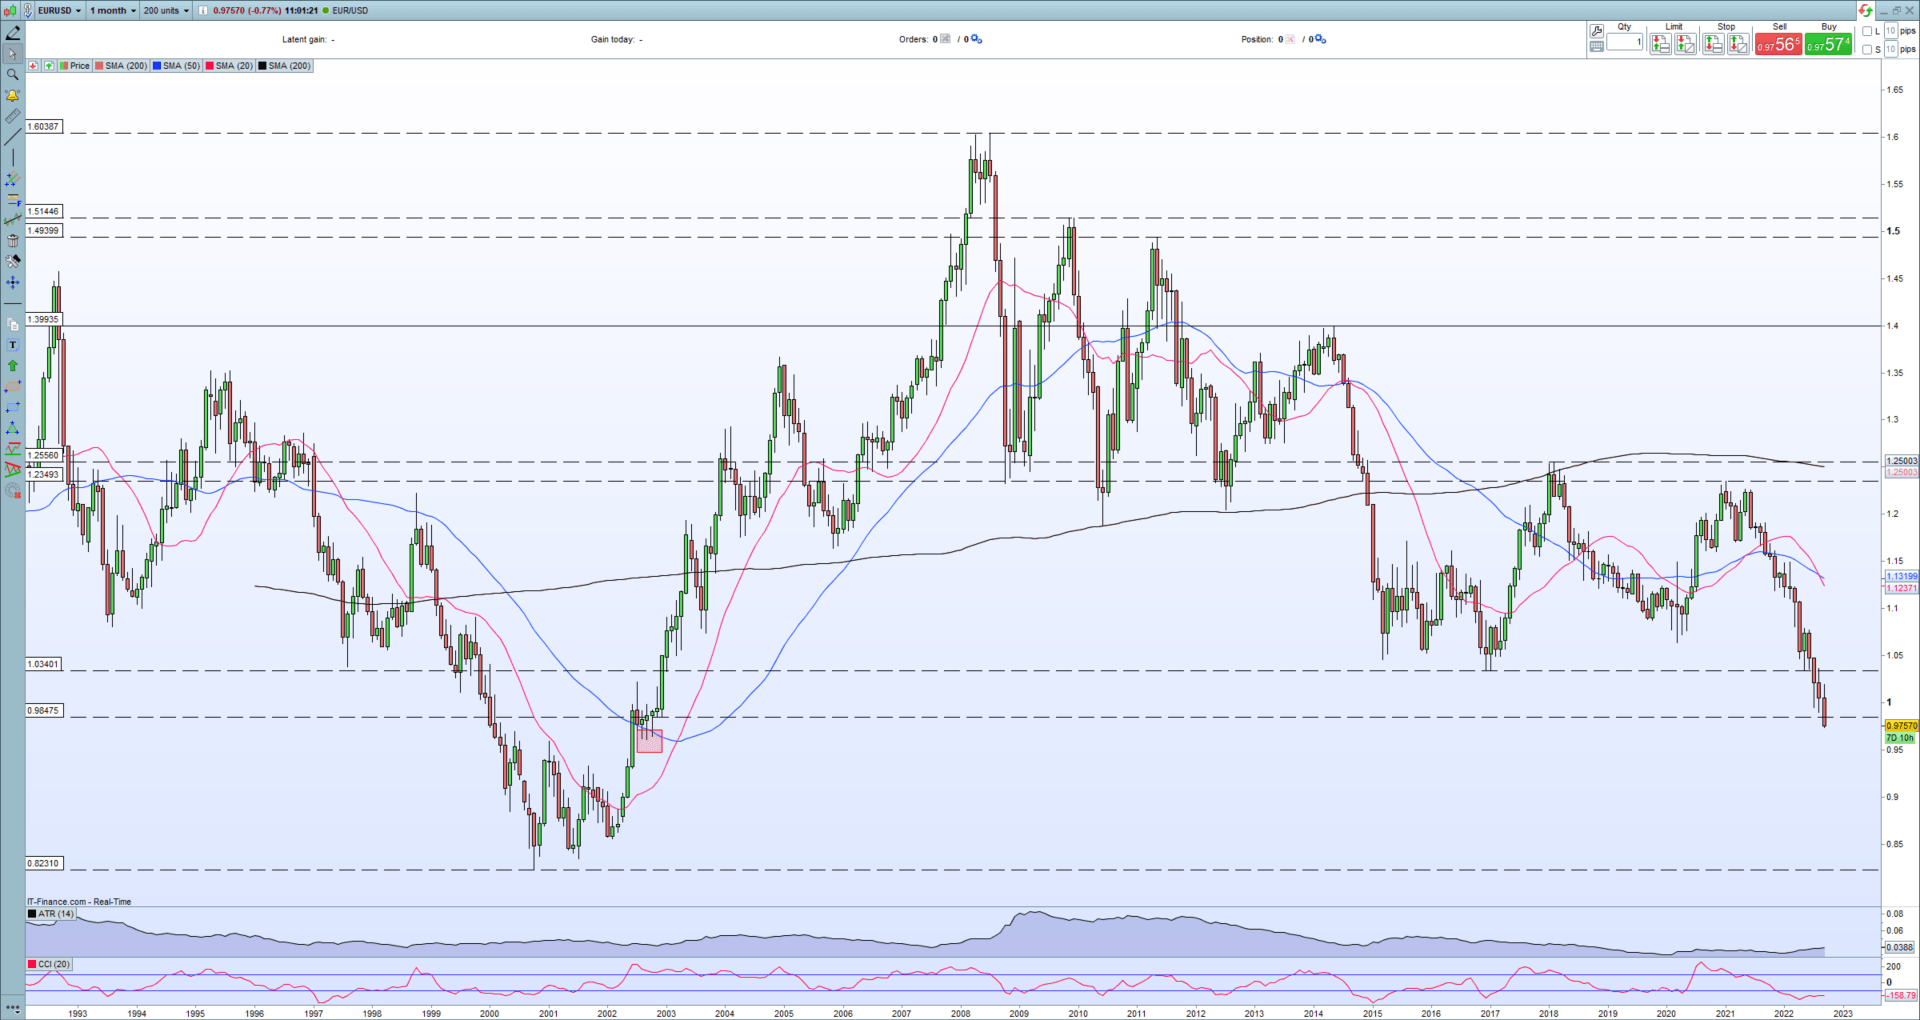Click the chart link/settings icon beside EURUSD

28,10
